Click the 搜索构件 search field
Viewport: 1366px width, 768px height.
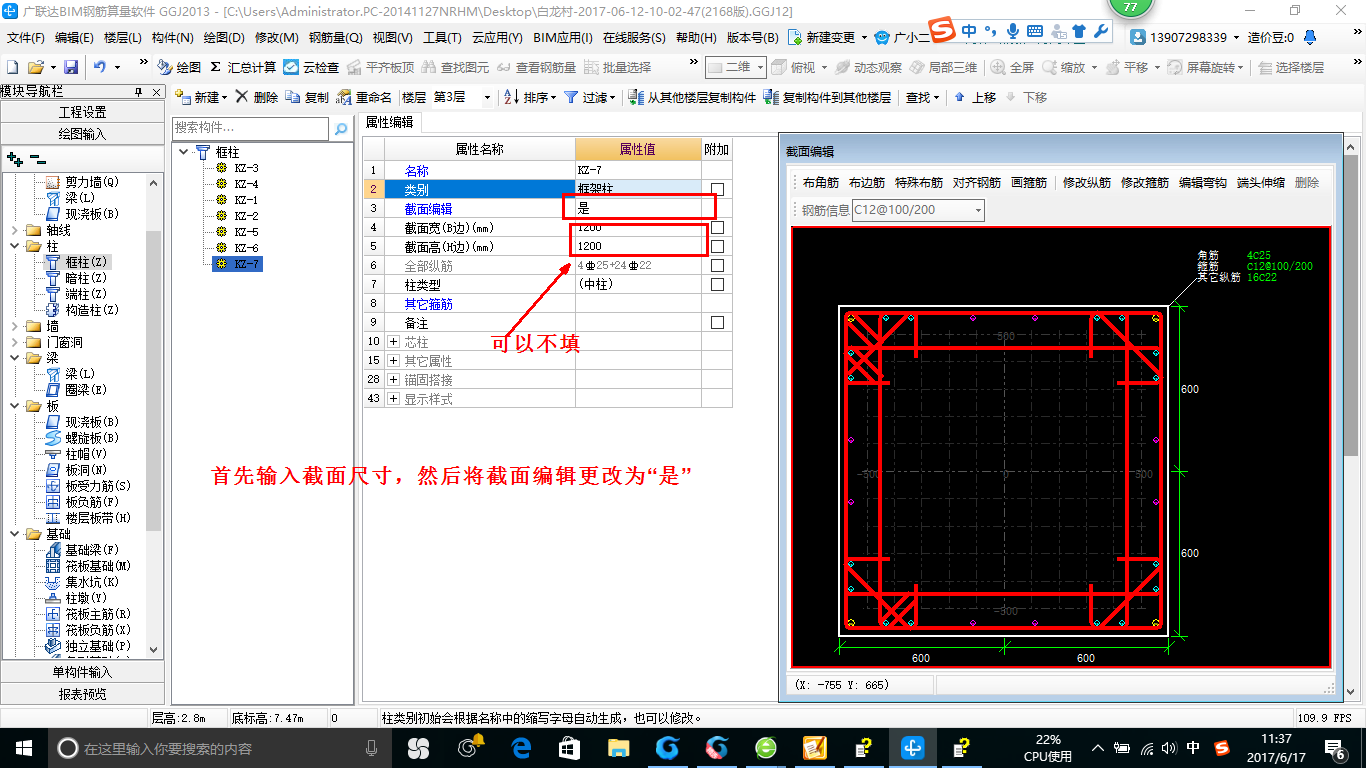250,128
